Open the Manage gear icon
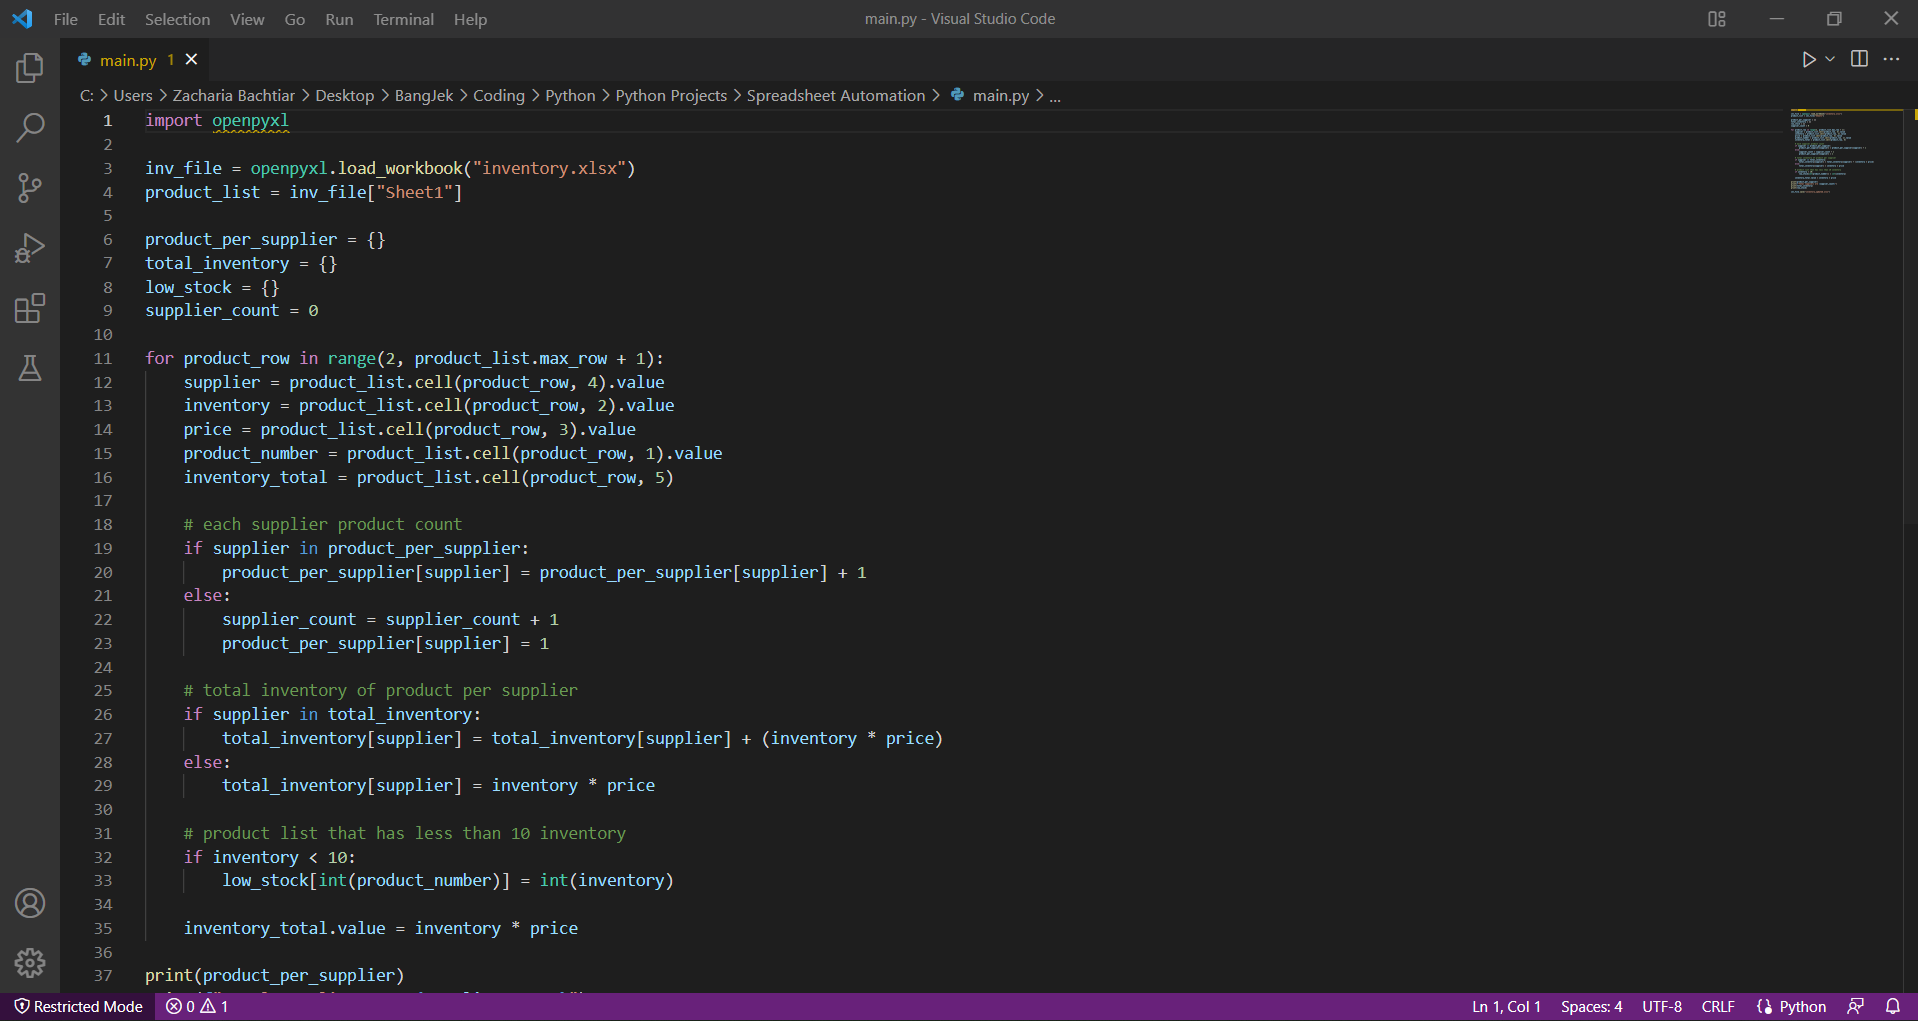 coord(30,963)
